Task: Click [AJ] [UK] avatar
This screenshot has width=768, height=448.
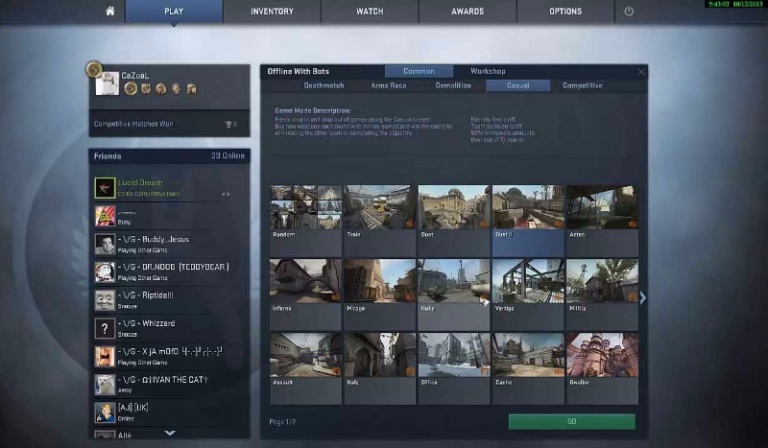Action: [x=105, y=413]
